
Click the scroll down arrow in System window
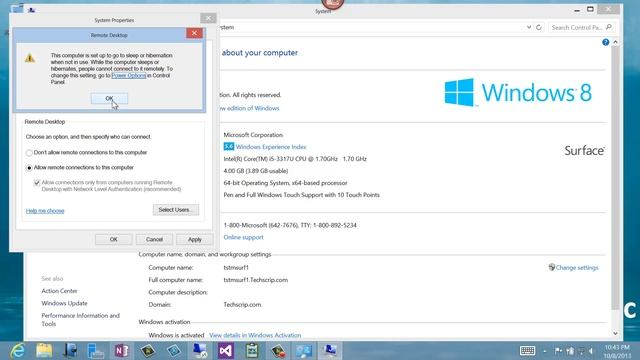[x=615, y=333]
